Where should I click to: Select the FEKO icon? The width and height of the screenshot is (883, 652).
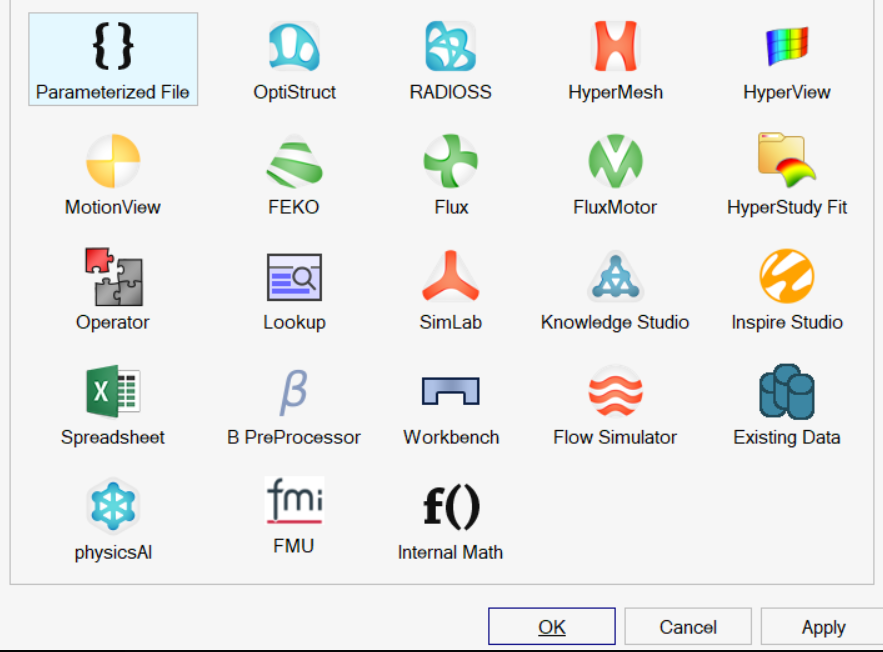tap(294, 161)
